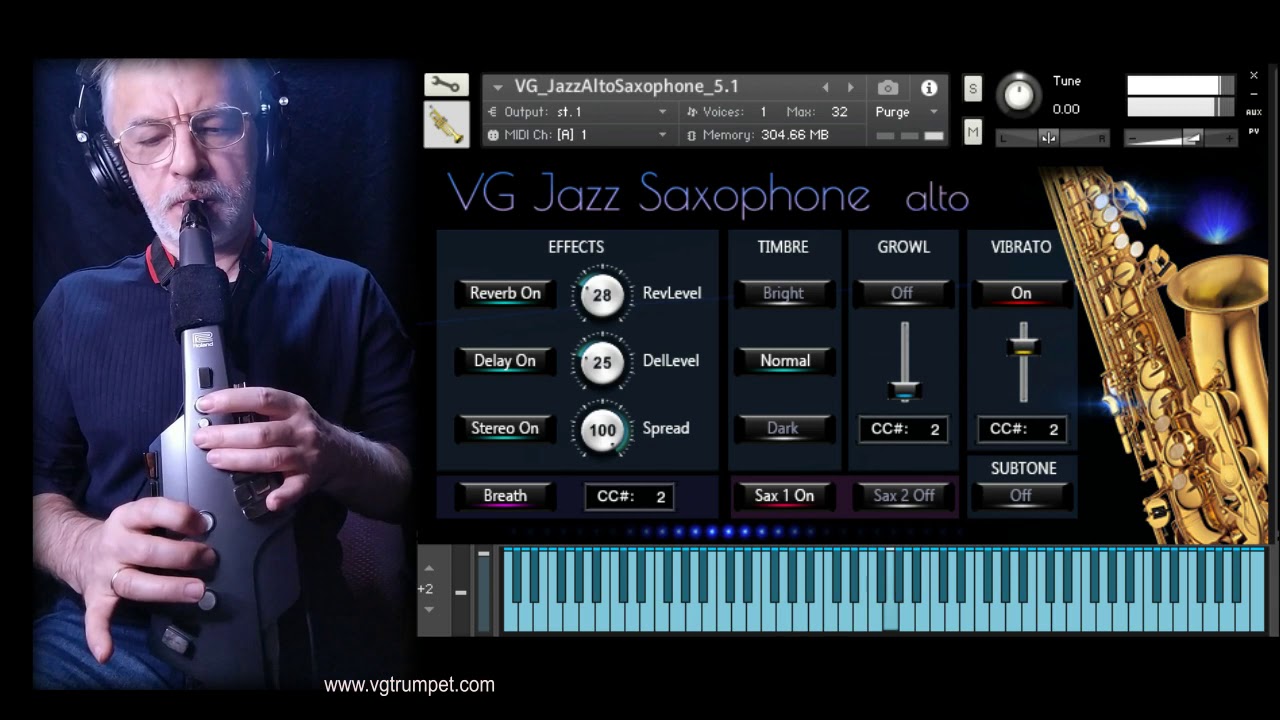
Task: Solo the instrument with S button
Action: (972, 89)
